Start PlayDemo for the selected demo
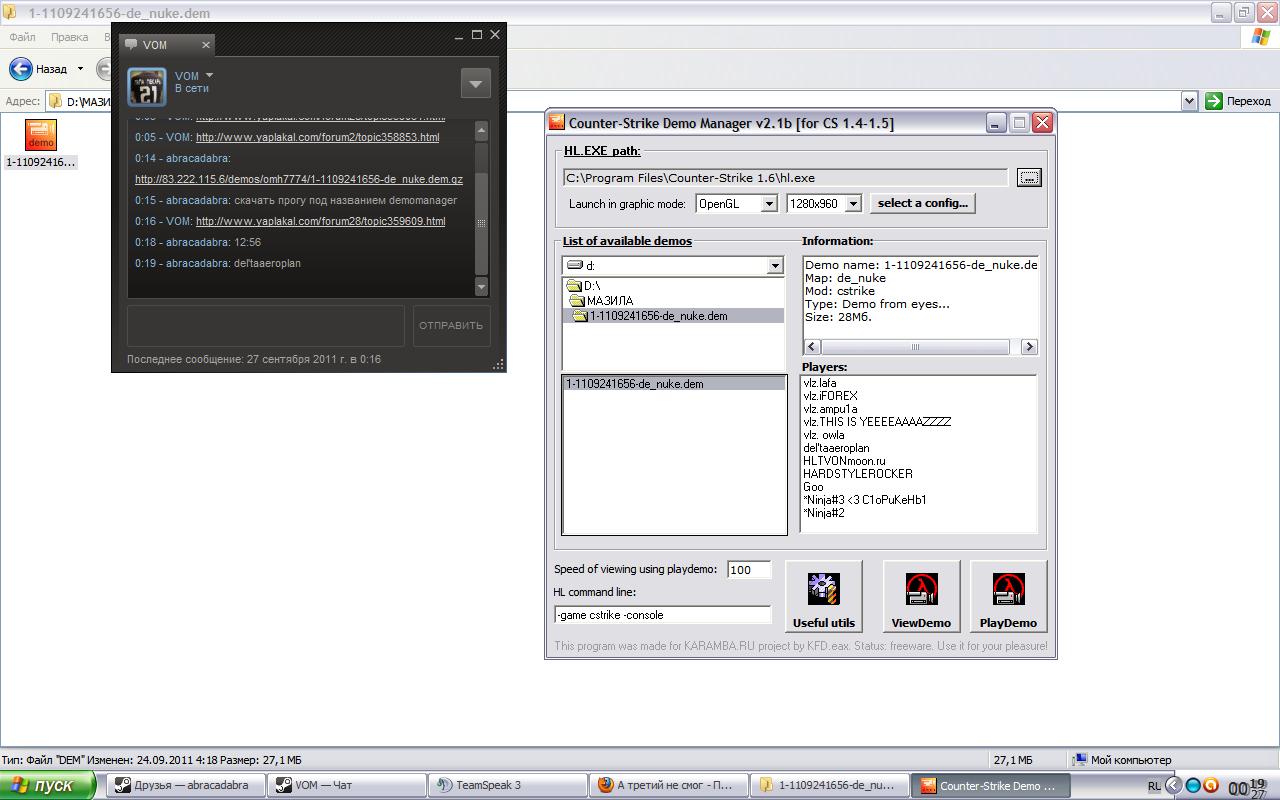Screen dimensions: 1280x800 pyautogui.click(x=1008, y=597)
